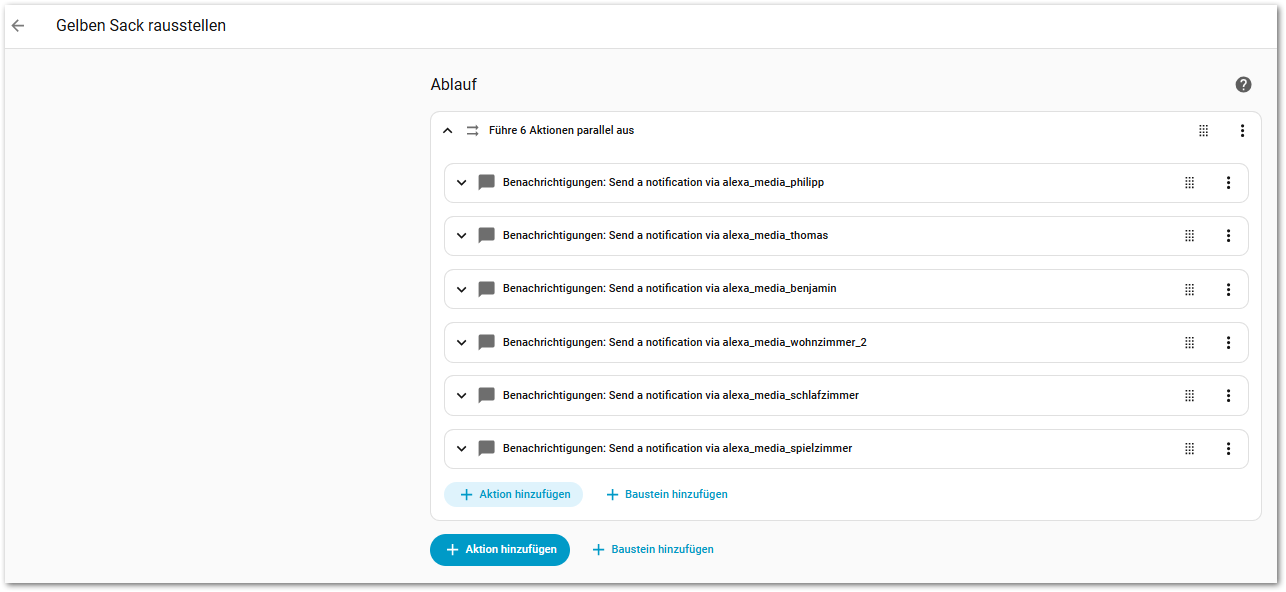
Task: Expand the alexa_media_schlafzimmer notification action
Action: [461, 396]
